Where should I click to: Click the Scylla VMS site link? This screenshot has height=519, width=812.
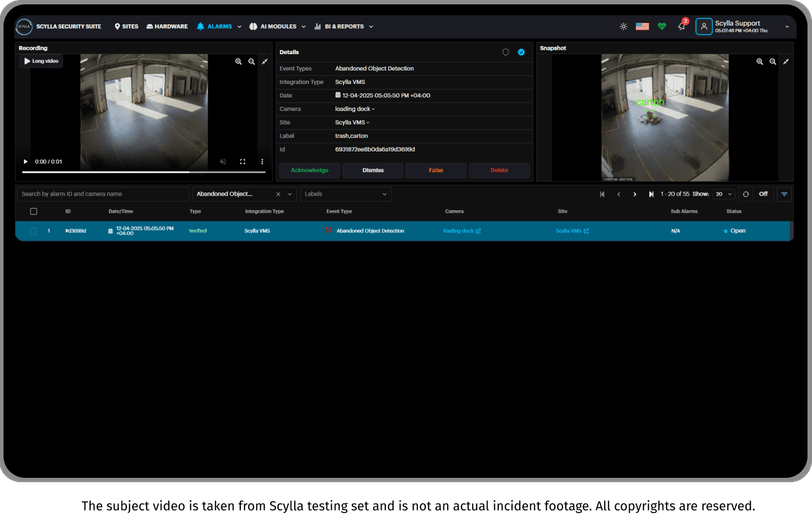pyautogui.click(x=572, y=231)
